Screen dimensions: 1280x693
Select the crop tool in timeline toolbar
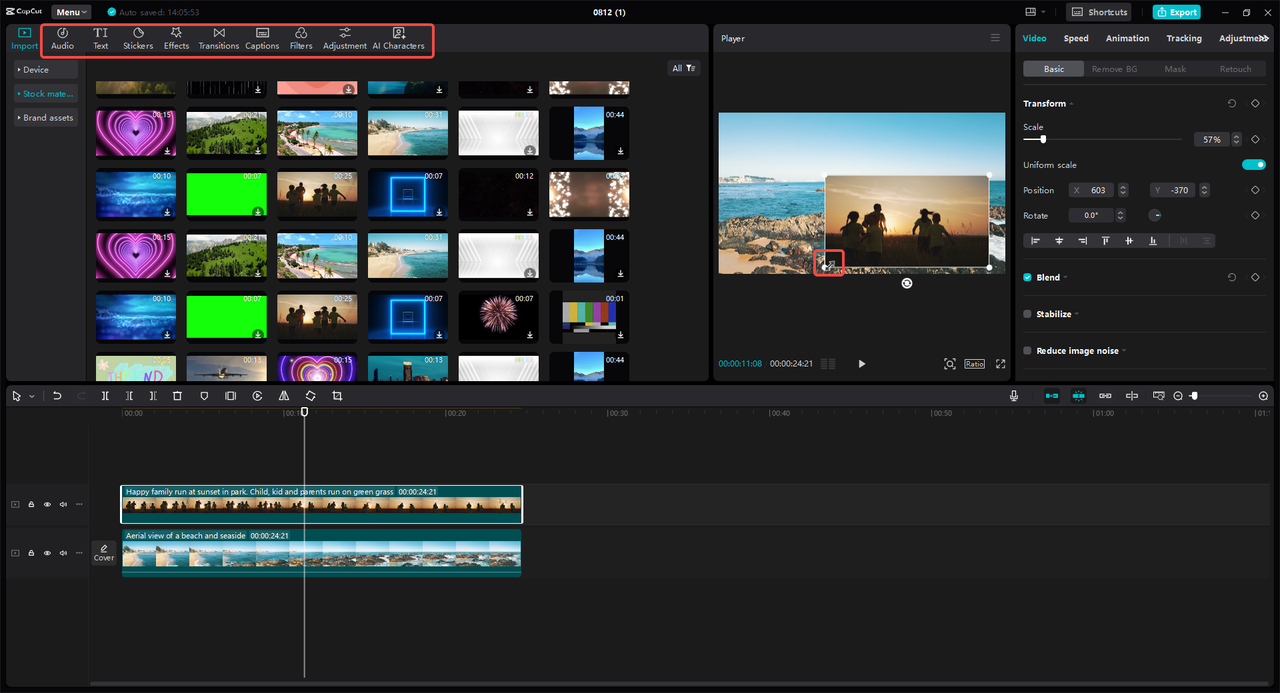pos(337,396)
